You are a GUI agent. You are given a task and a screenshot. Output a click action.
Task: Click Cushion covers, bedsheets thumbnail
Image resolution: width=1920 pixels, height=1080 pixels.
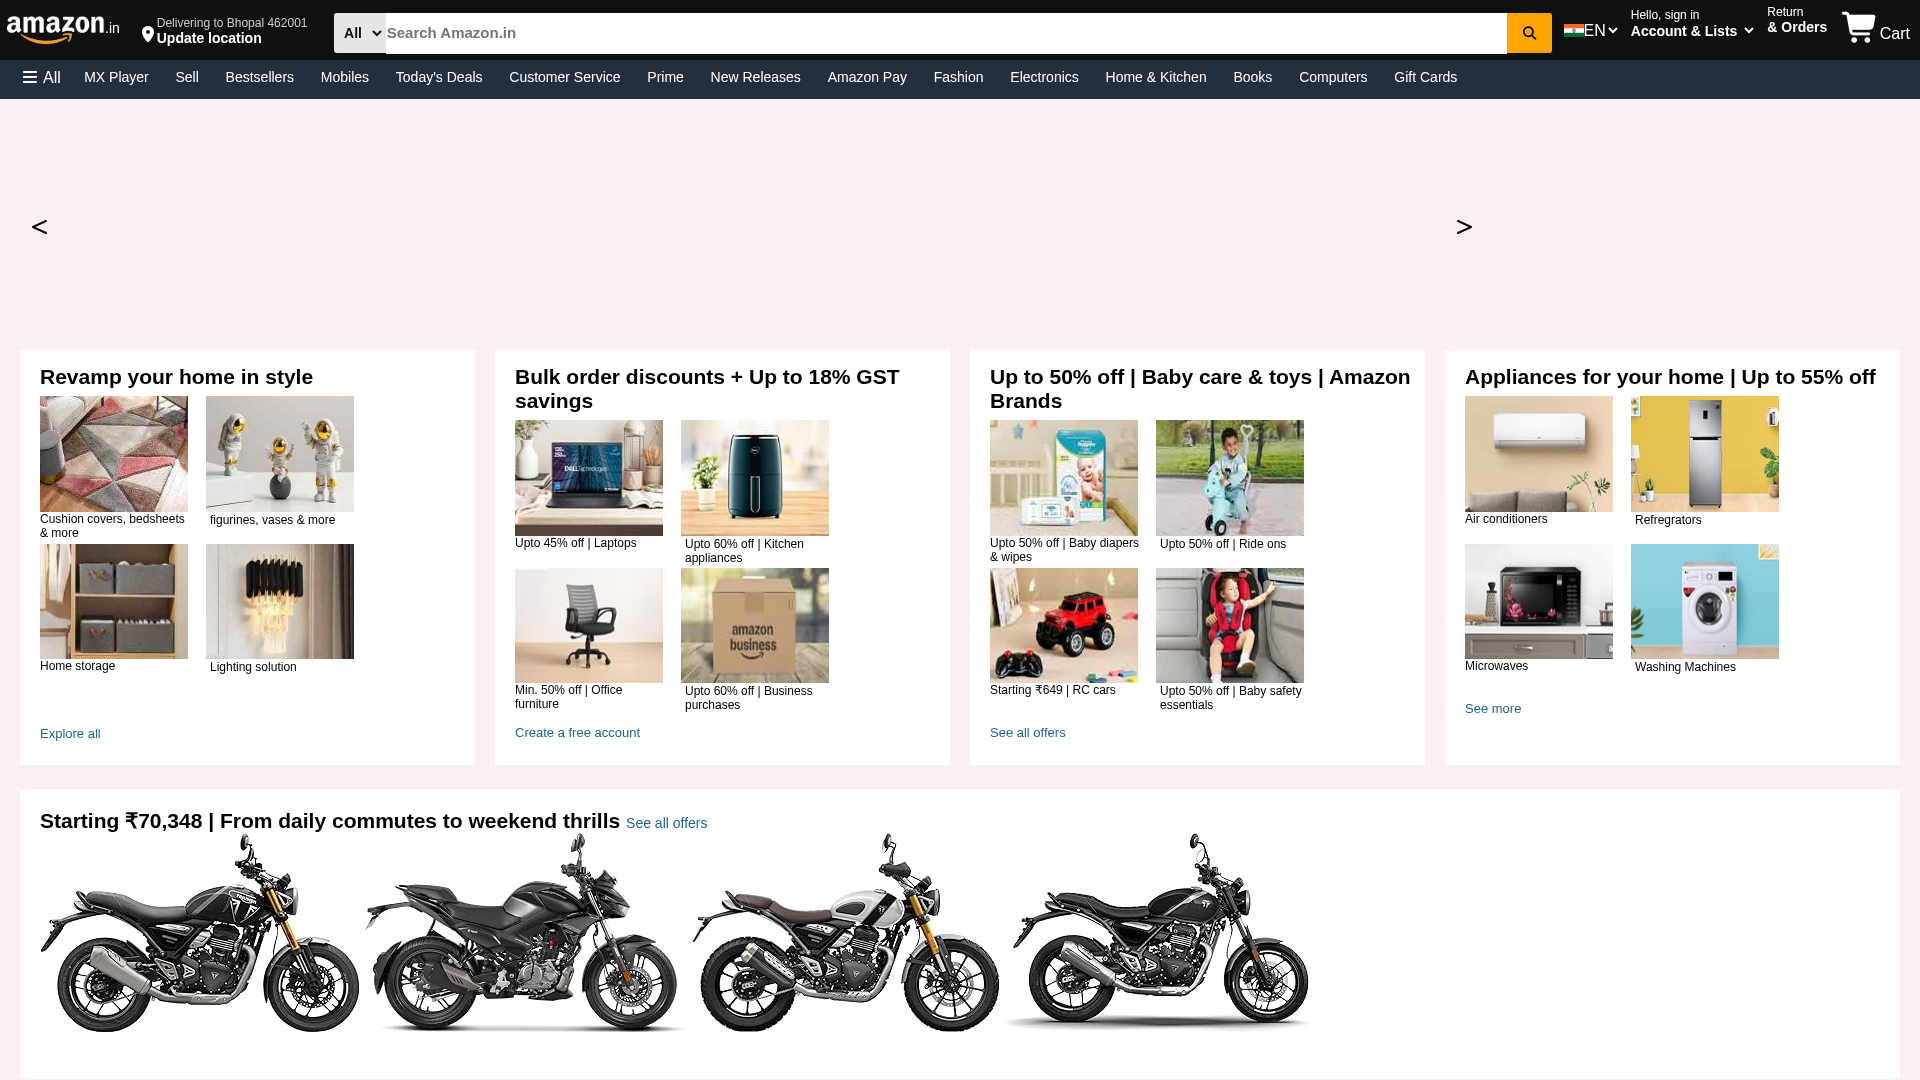114,454
